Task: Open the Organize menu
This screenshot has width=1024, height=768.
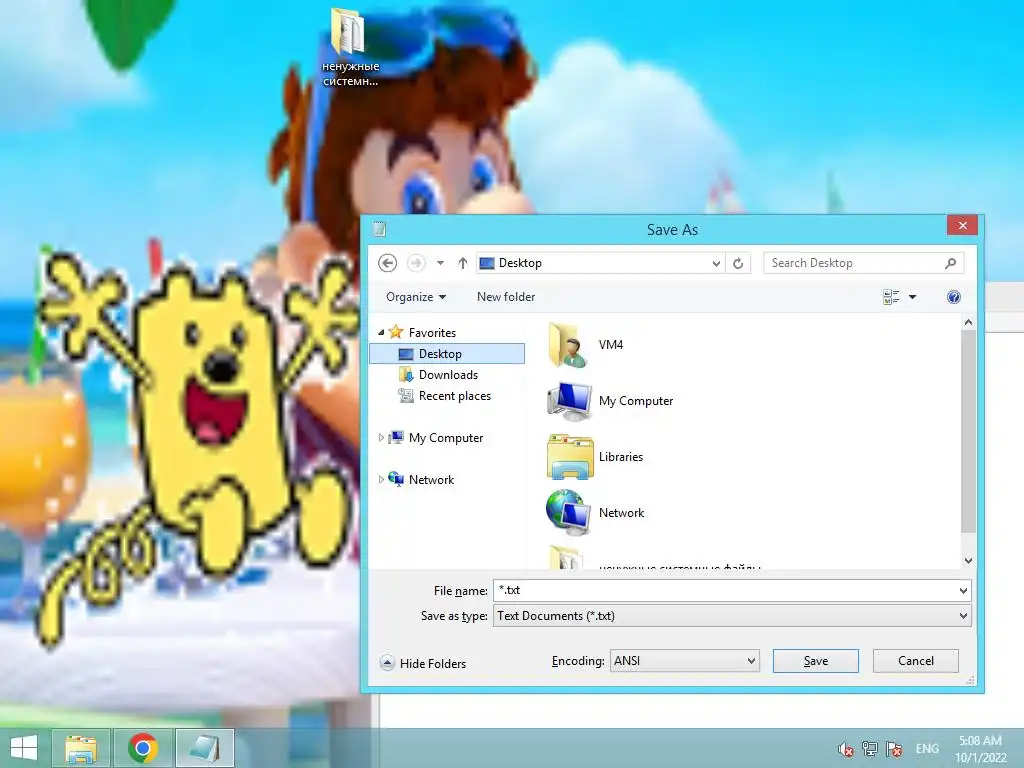Action: (416, 297)
